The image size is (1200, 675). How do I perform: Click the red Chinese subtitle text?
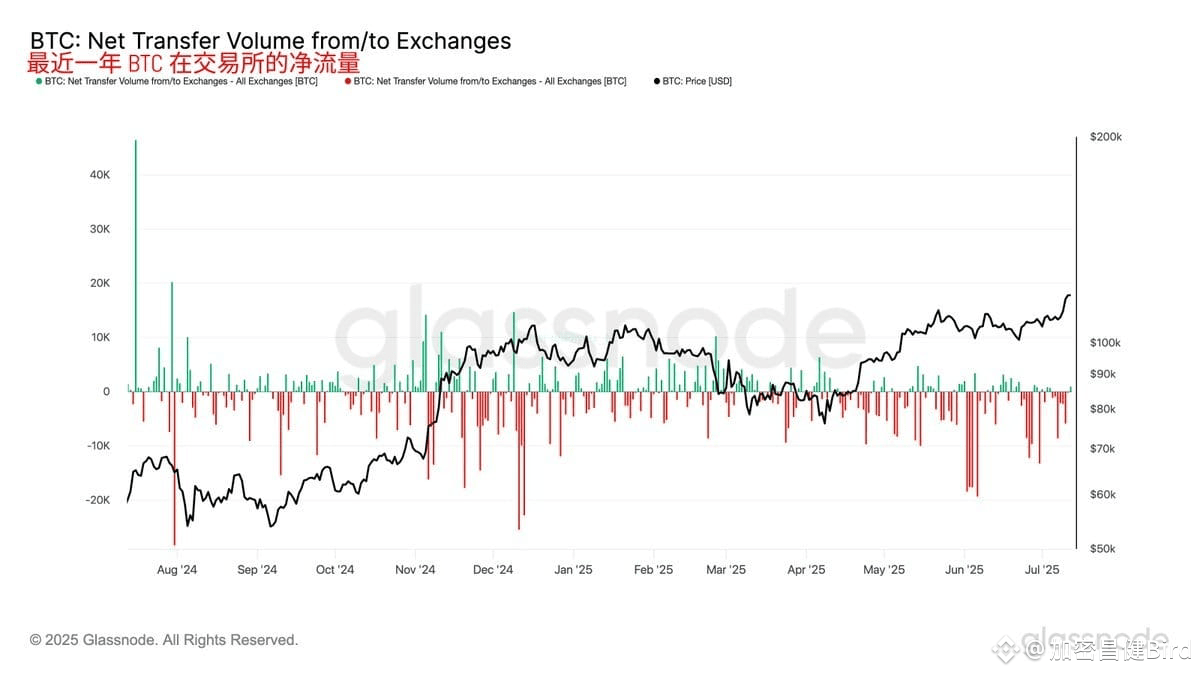[193, 63]
